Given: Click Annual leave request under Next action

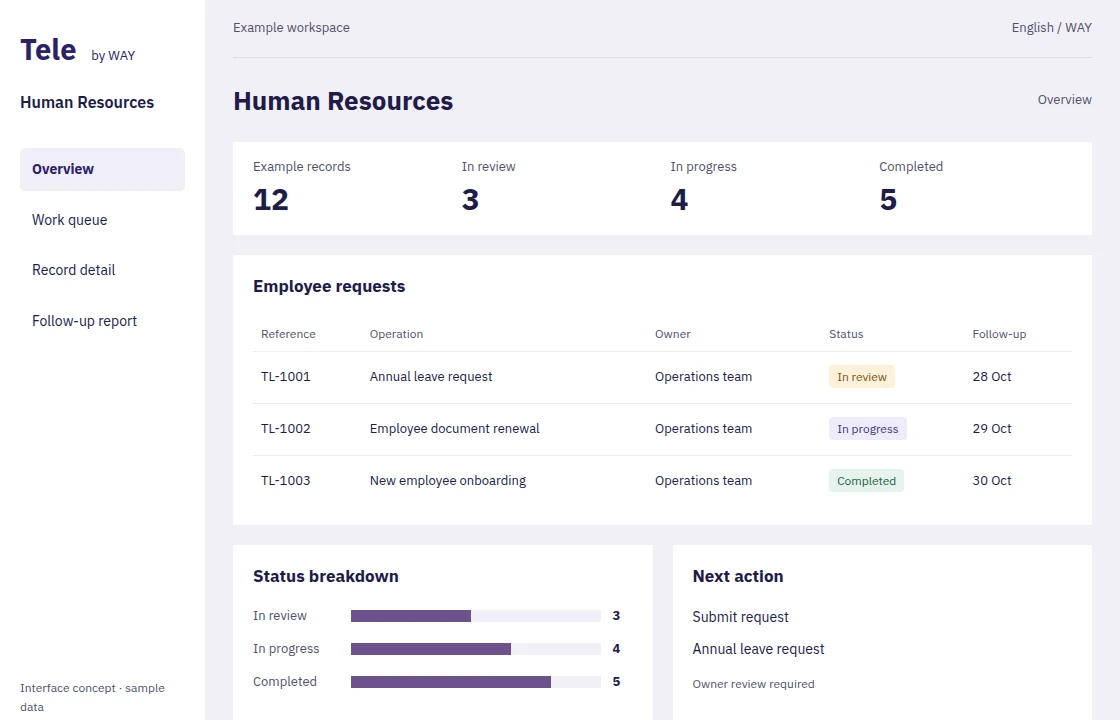Looking at the screenshot, I should [758, 649].
